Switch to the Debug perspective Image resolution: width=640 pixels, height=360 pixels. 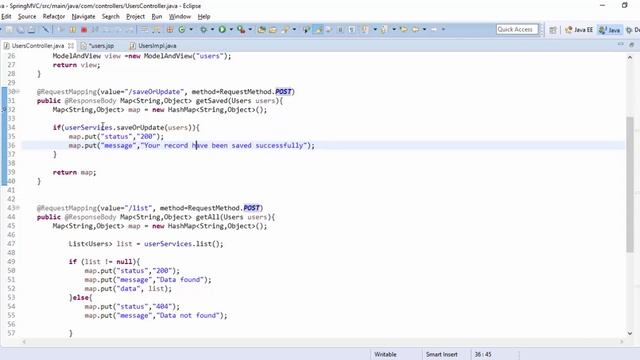[633, 30]
